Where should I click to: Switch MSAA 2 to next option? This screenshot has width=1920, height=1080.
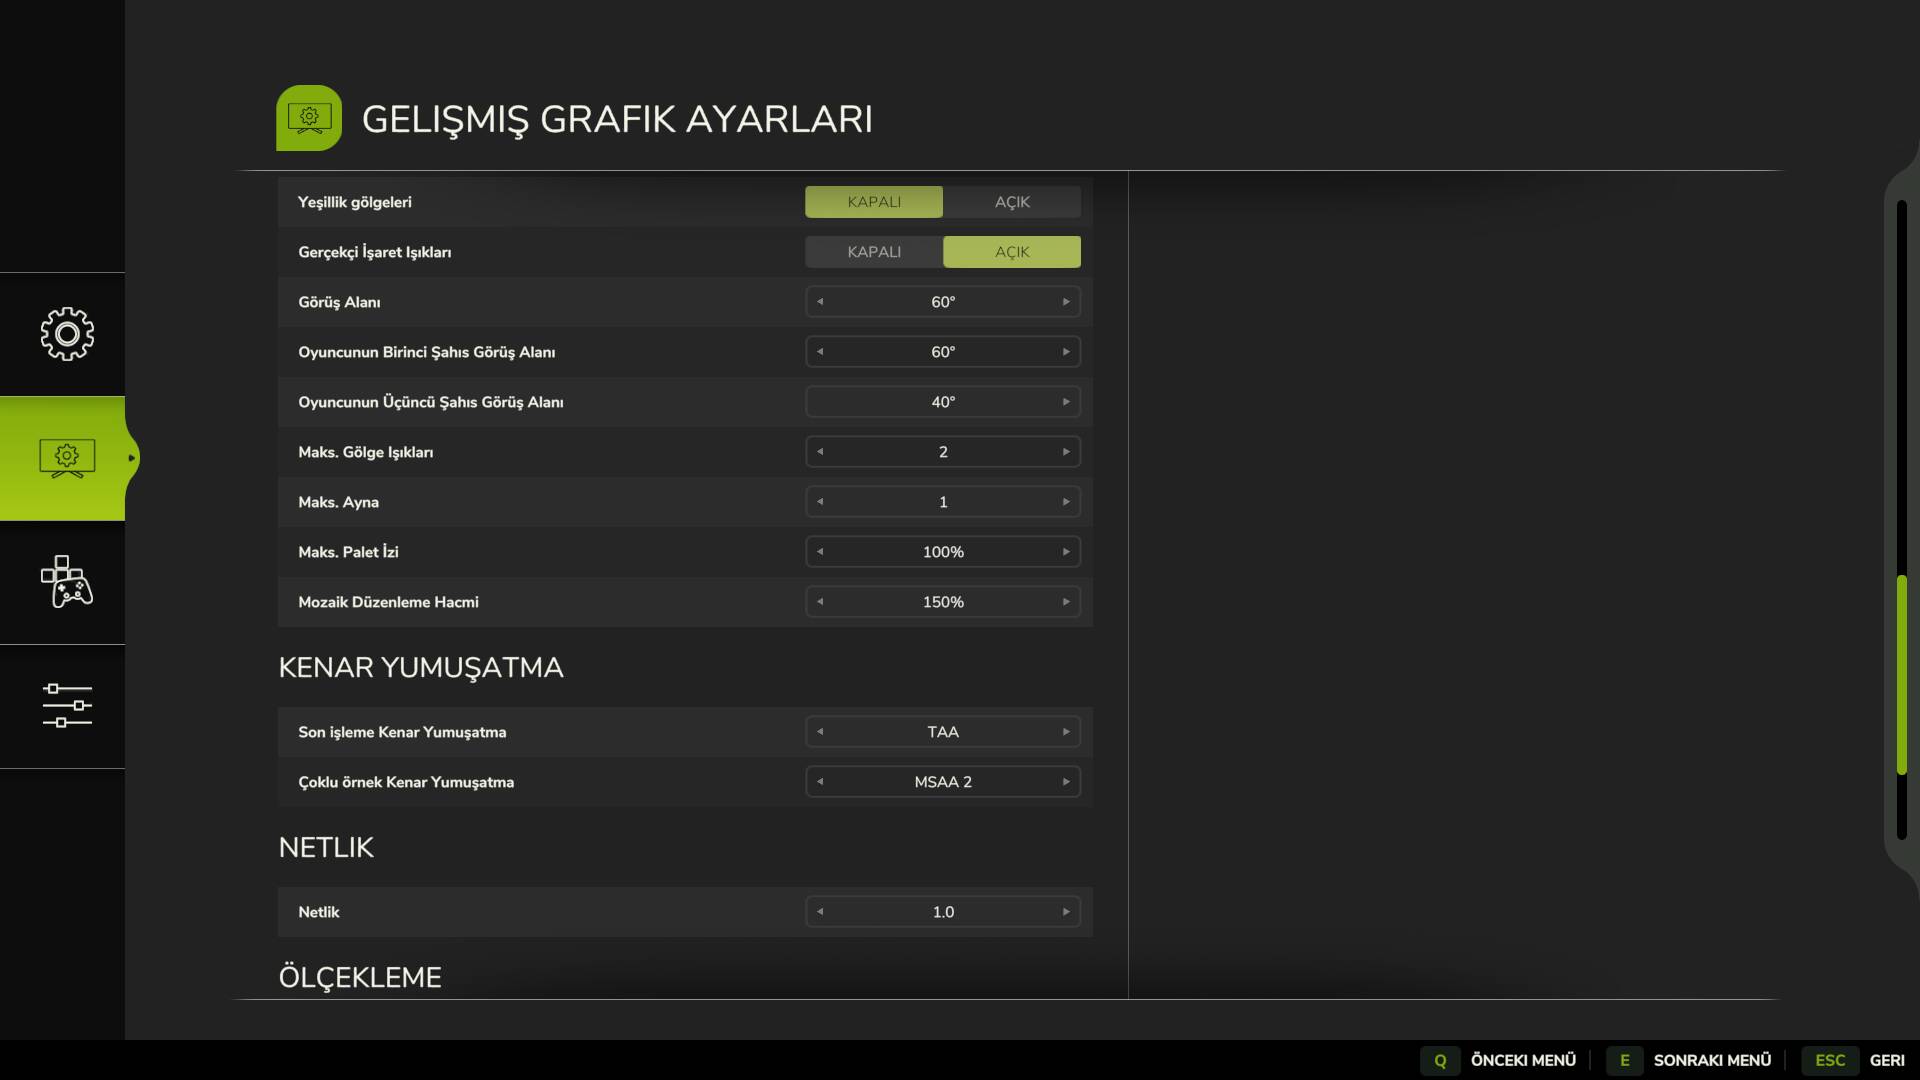pos(1066,782)
